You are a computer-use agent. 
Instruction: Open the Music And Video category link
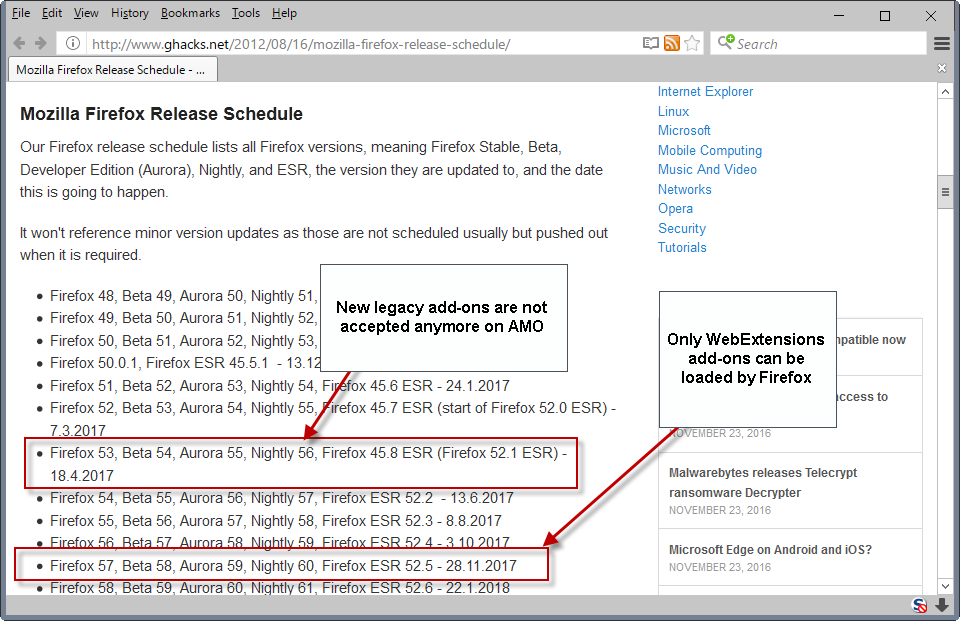707,170
